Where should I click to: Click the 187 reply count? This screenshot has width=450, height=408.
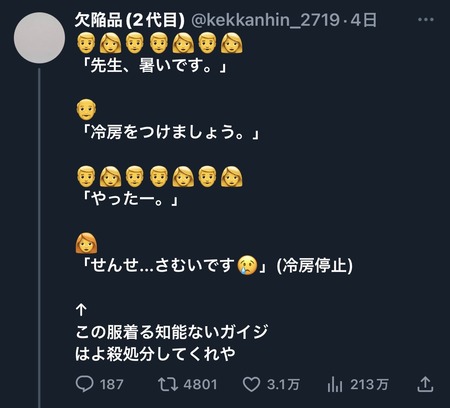tap(112, 385)
